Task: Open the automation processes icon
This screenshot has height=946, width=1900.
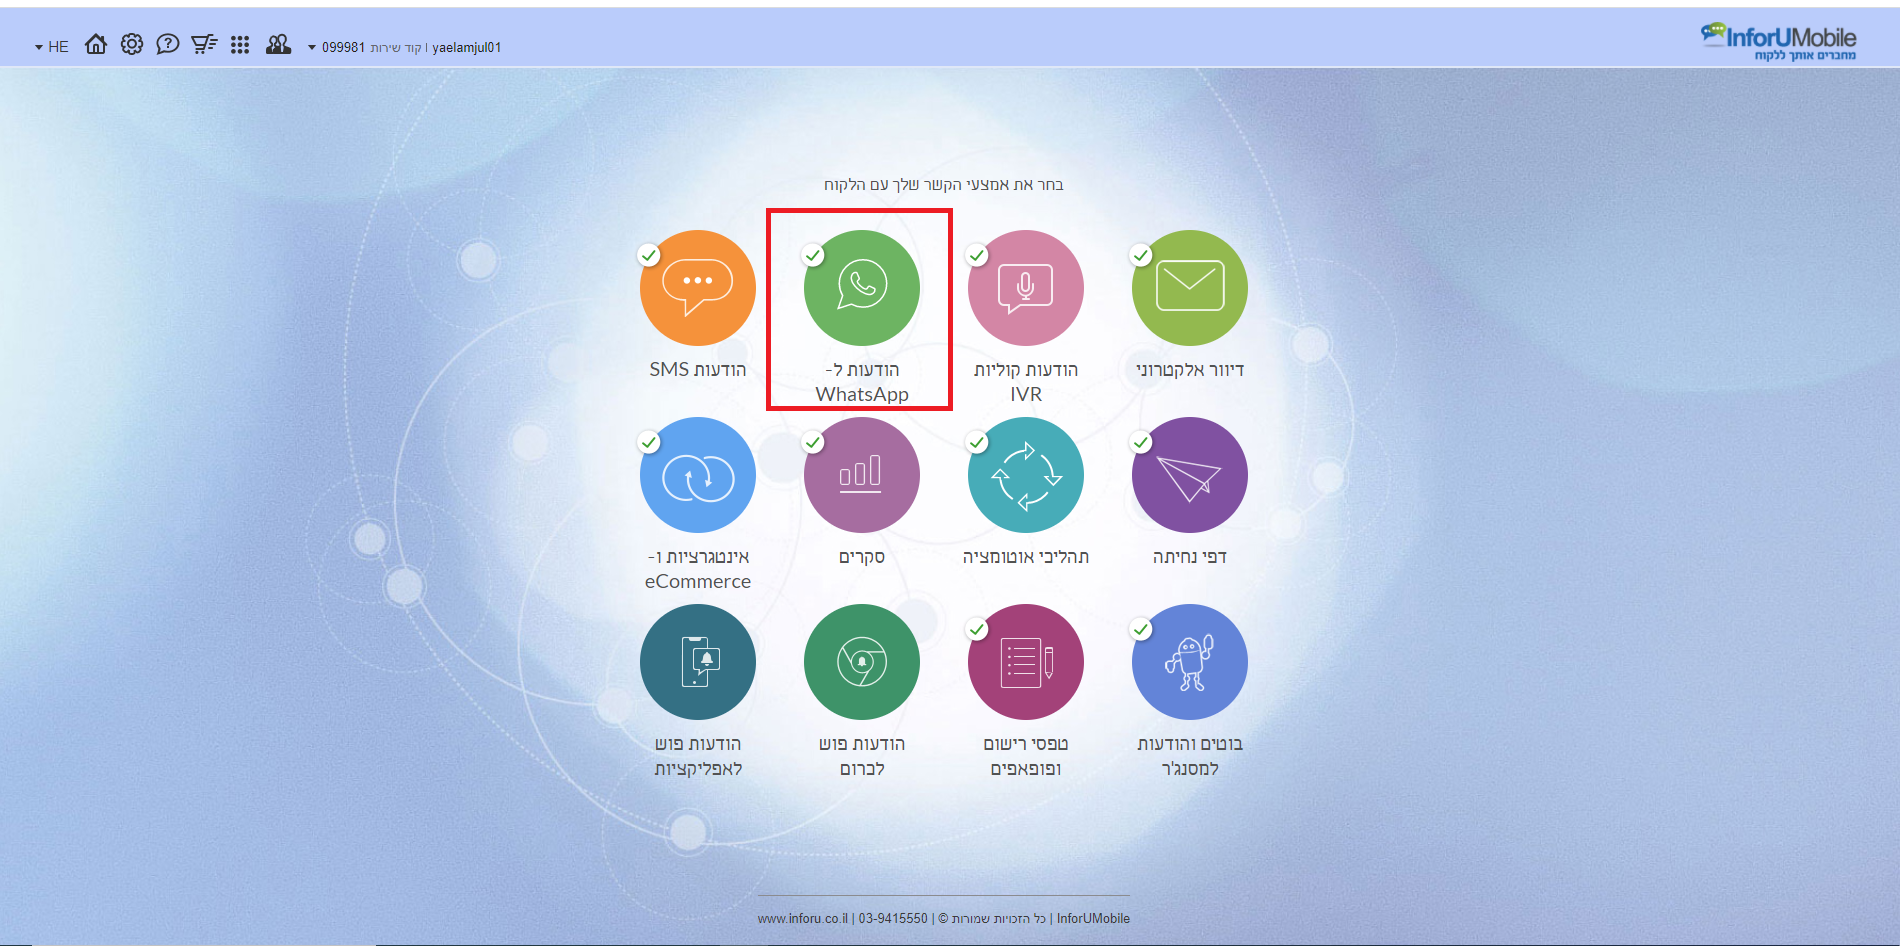Action: pyautogui.click(x=1026, y=475)
